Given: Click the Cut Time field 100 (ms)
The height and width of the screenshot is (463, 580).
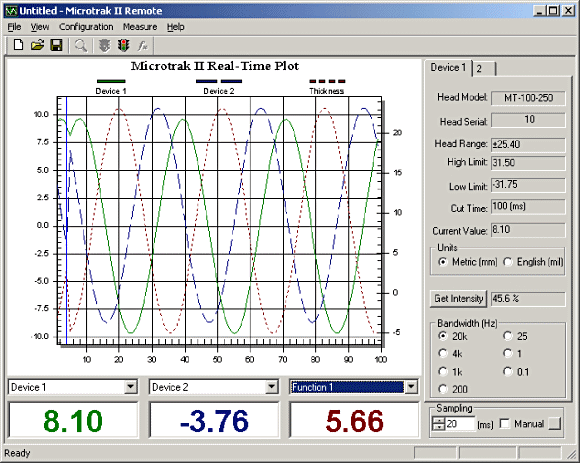Looking at the screenshot, I should coord(528,207).
